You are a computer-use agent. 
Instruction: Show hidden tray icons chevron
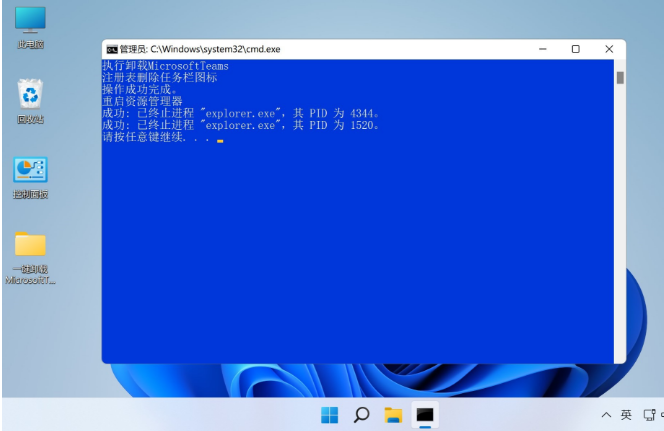pyautogui.click(x=606, y=415)
